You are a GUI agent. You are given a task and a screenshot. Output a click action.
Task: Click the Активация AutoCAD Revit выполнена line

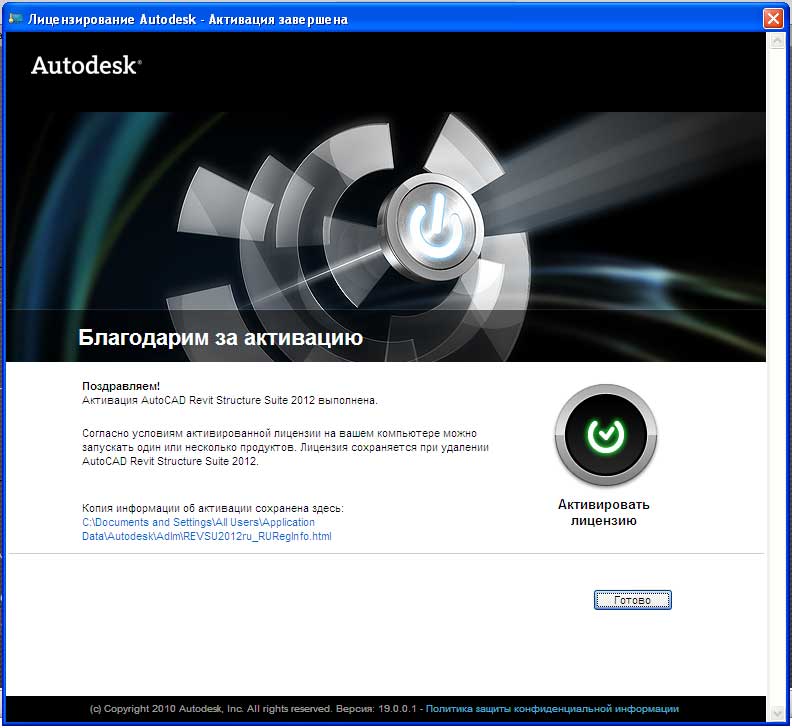point(229,399)
